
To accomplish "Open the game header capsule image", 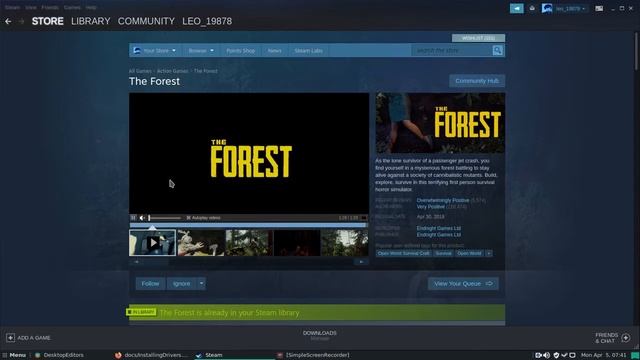I will coord(440,123).
